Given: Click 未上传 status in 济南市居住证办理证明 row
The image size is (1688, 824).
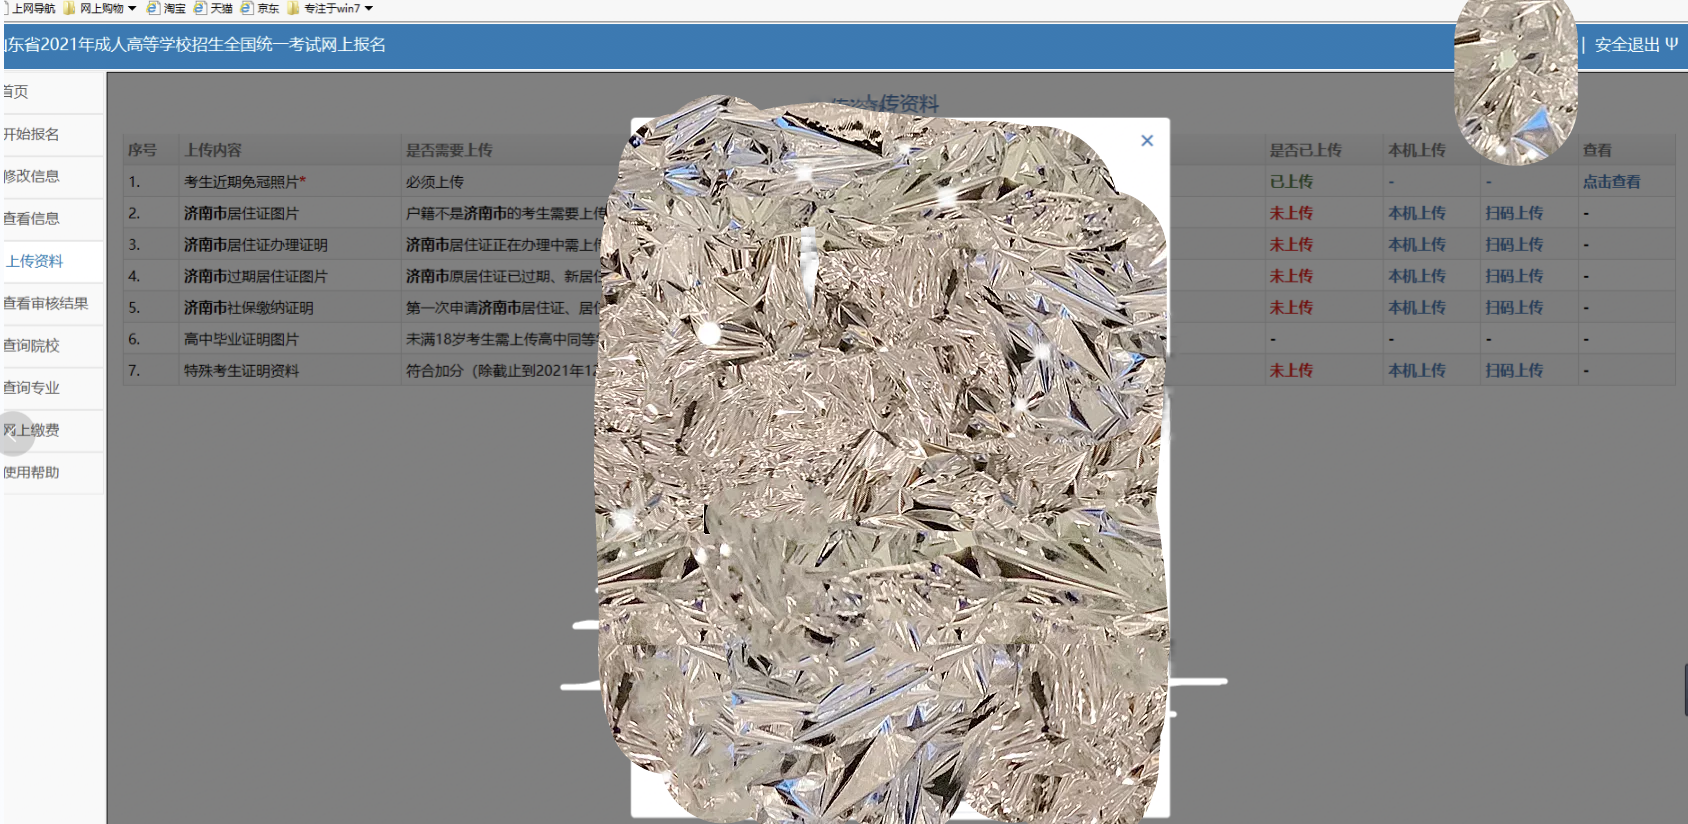Looking at the screenshot, I should coord(1291,244).
